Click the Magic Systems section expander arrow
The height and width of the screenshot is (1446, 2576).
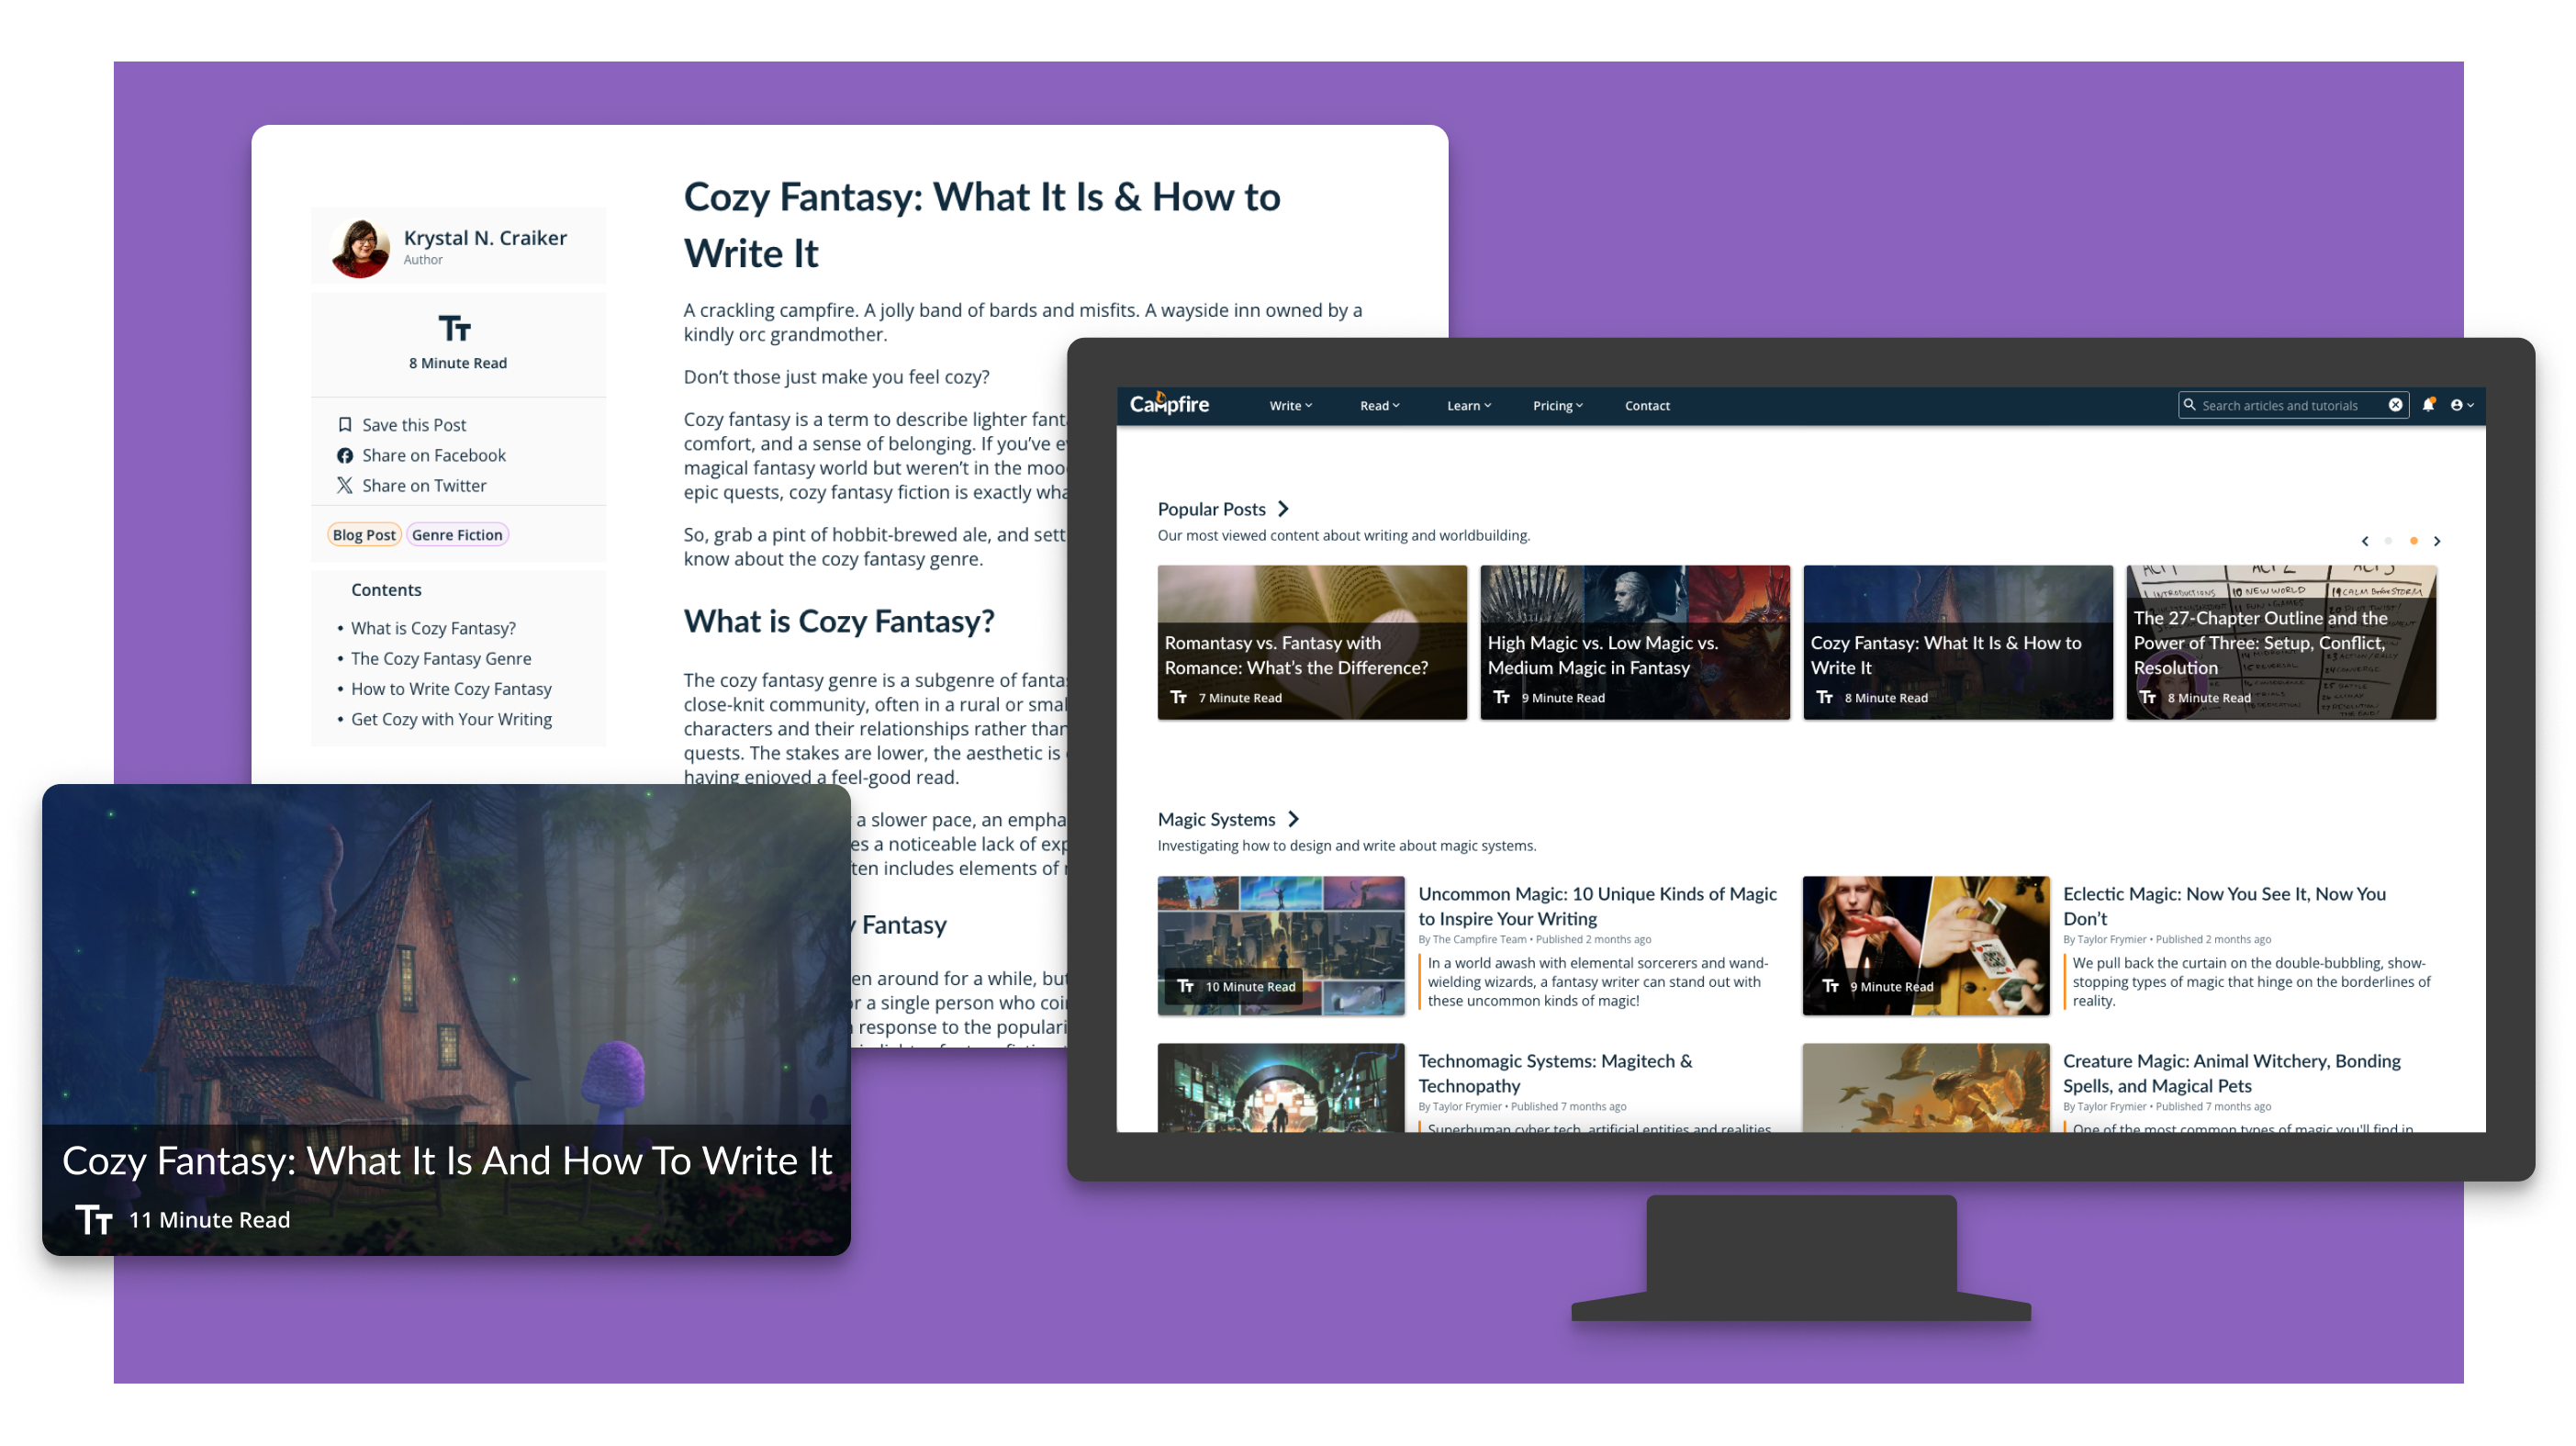[1294, 818]
